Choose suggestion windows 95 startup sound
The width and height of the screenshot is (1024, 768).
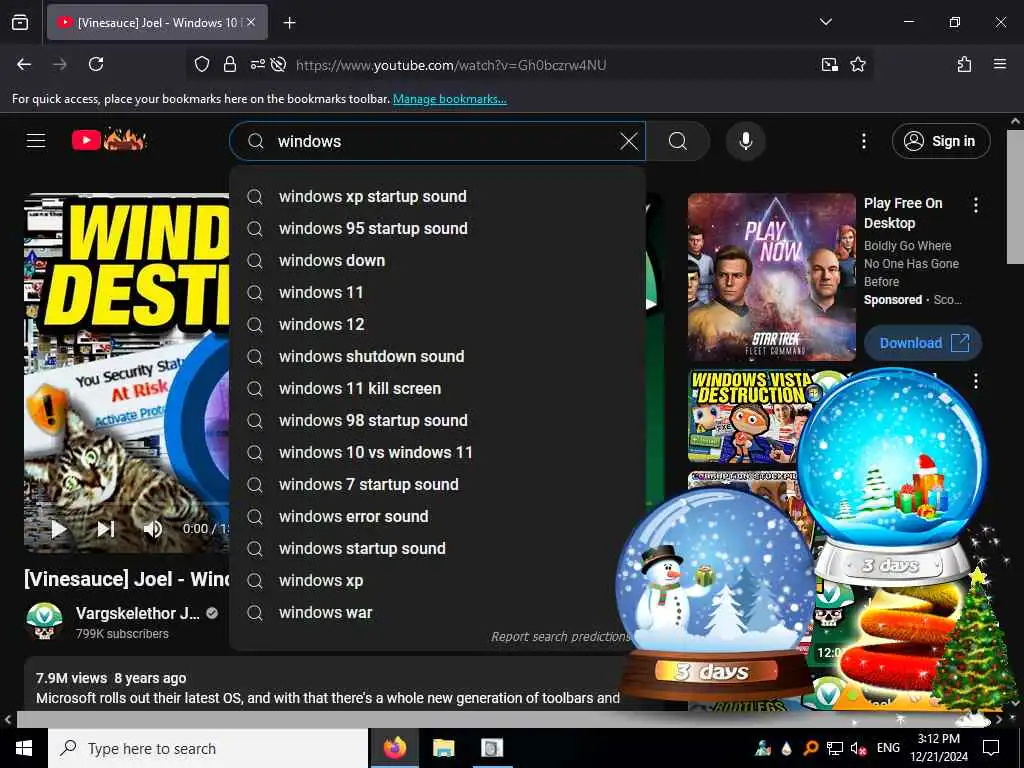tap(438, 229)
